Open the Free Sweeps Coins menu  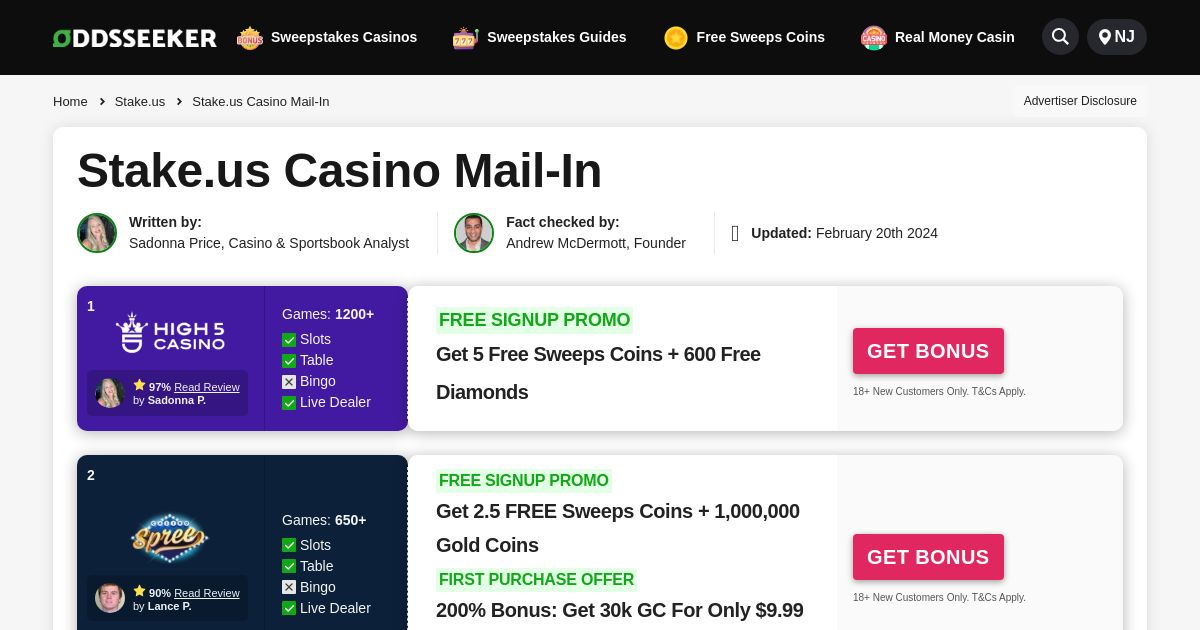[x=760, y=37]
